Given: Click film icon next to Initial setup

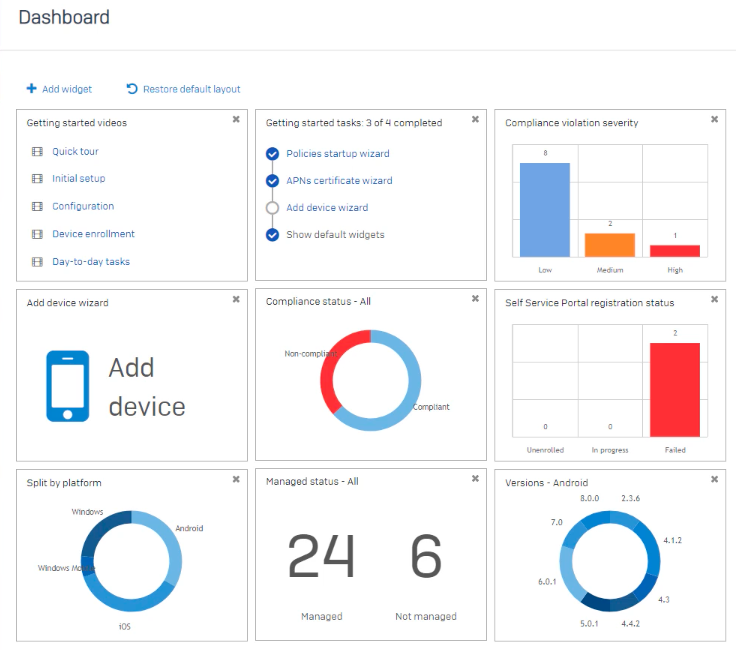Looking at the screenshot, I should coord(37,178).
